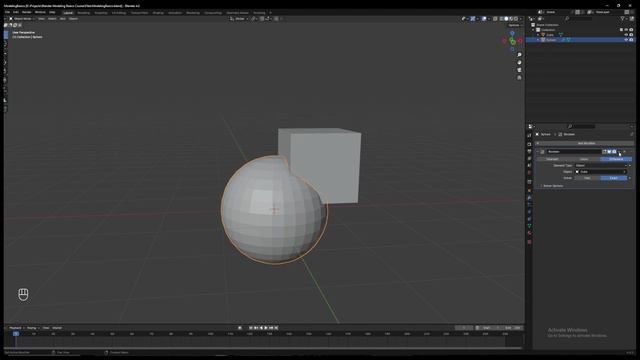Image resolution: width=640 pixels, height=360 pixels.
Task: Toggle Boolean modifier edit mode display icon
Action: pos(604,152)
